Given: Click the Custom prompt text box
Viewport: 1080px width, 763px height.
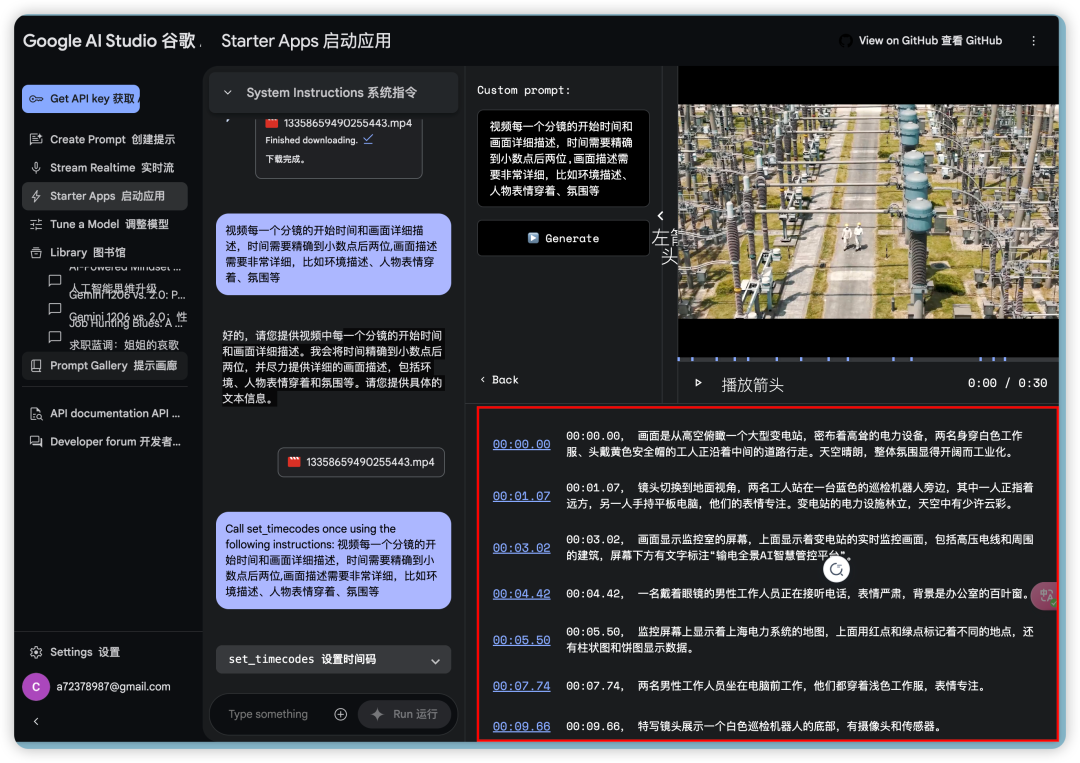Looking at the screenshot, I should [563, 158].
